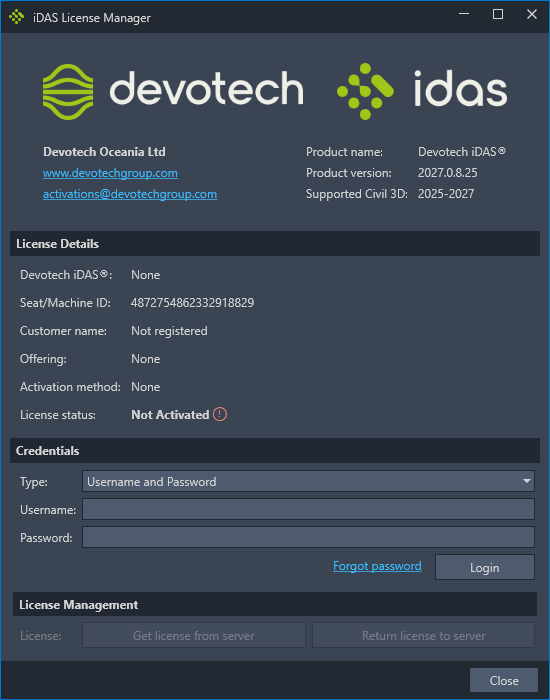Click the Devotech wave logo
The height and width of the screenshot is (700, 550).
pyautogui.click(x=68, y=92)
